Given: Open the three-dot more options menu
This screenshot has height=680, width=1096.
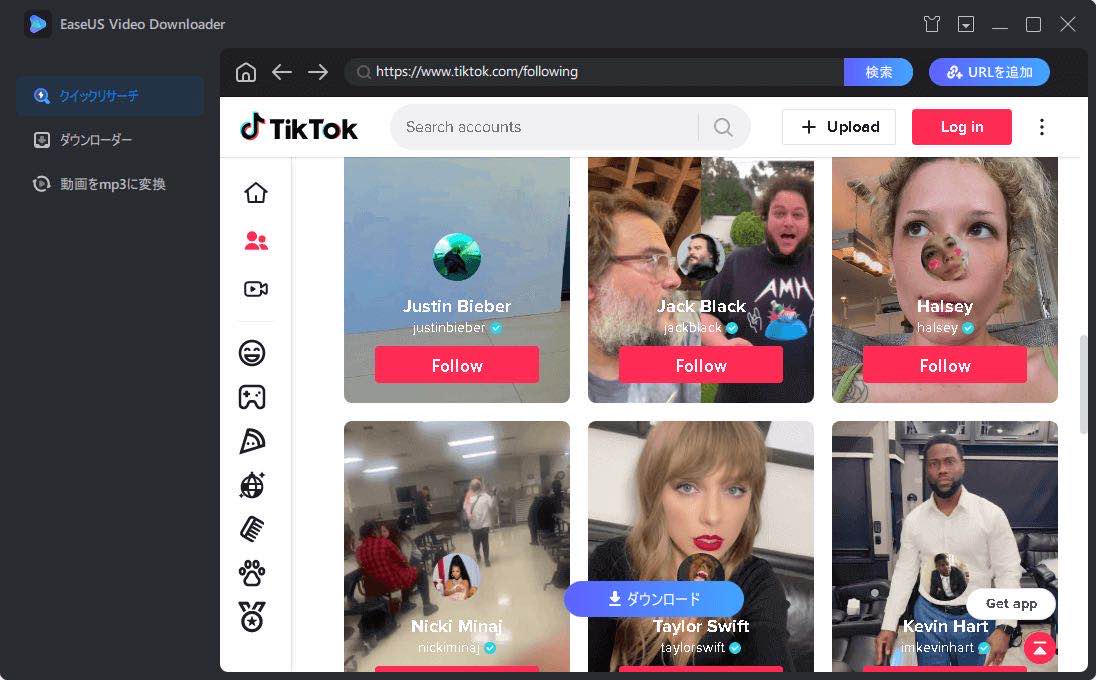Looking at the screenshot, I should [1042, 127].
